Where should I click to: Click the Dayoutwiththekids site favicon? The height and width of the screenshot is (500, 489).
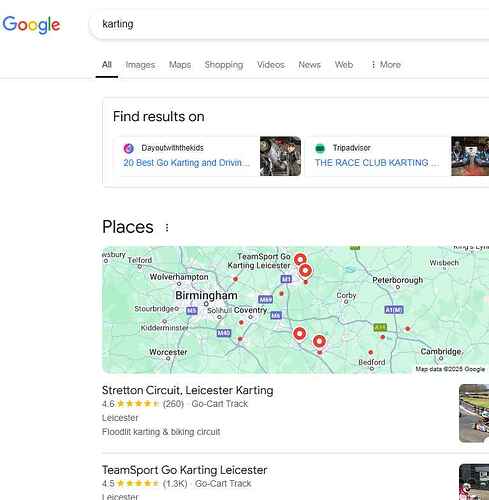129,148
